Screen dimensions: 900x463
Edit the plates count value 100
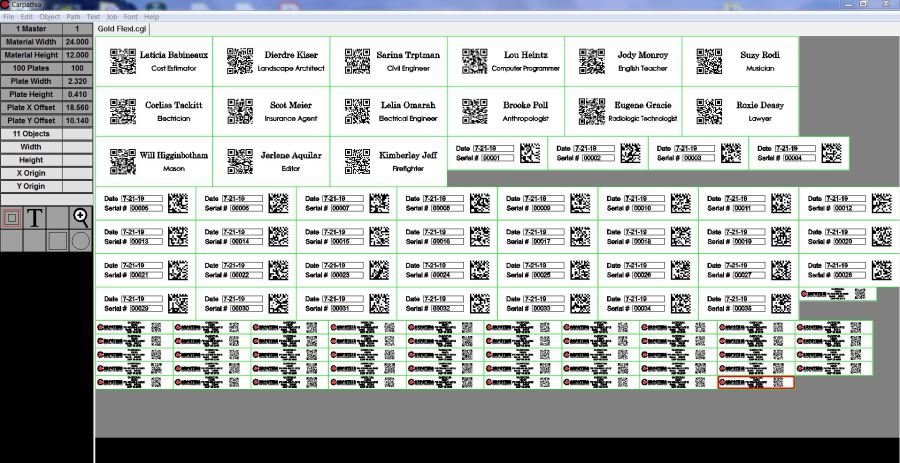point(77,68)
